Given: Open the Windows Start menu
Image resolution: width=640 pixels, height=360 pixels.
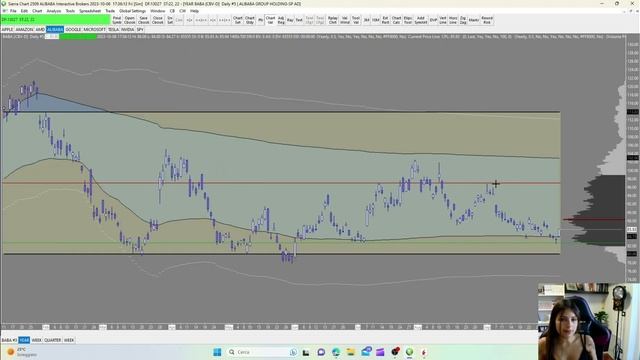Looking at the screenshot, I should tap(217, 352).
